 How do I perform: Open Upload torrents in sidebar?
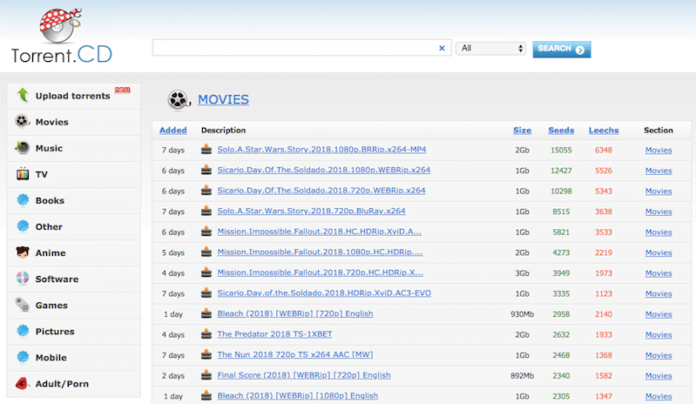(x=73, y=95)
